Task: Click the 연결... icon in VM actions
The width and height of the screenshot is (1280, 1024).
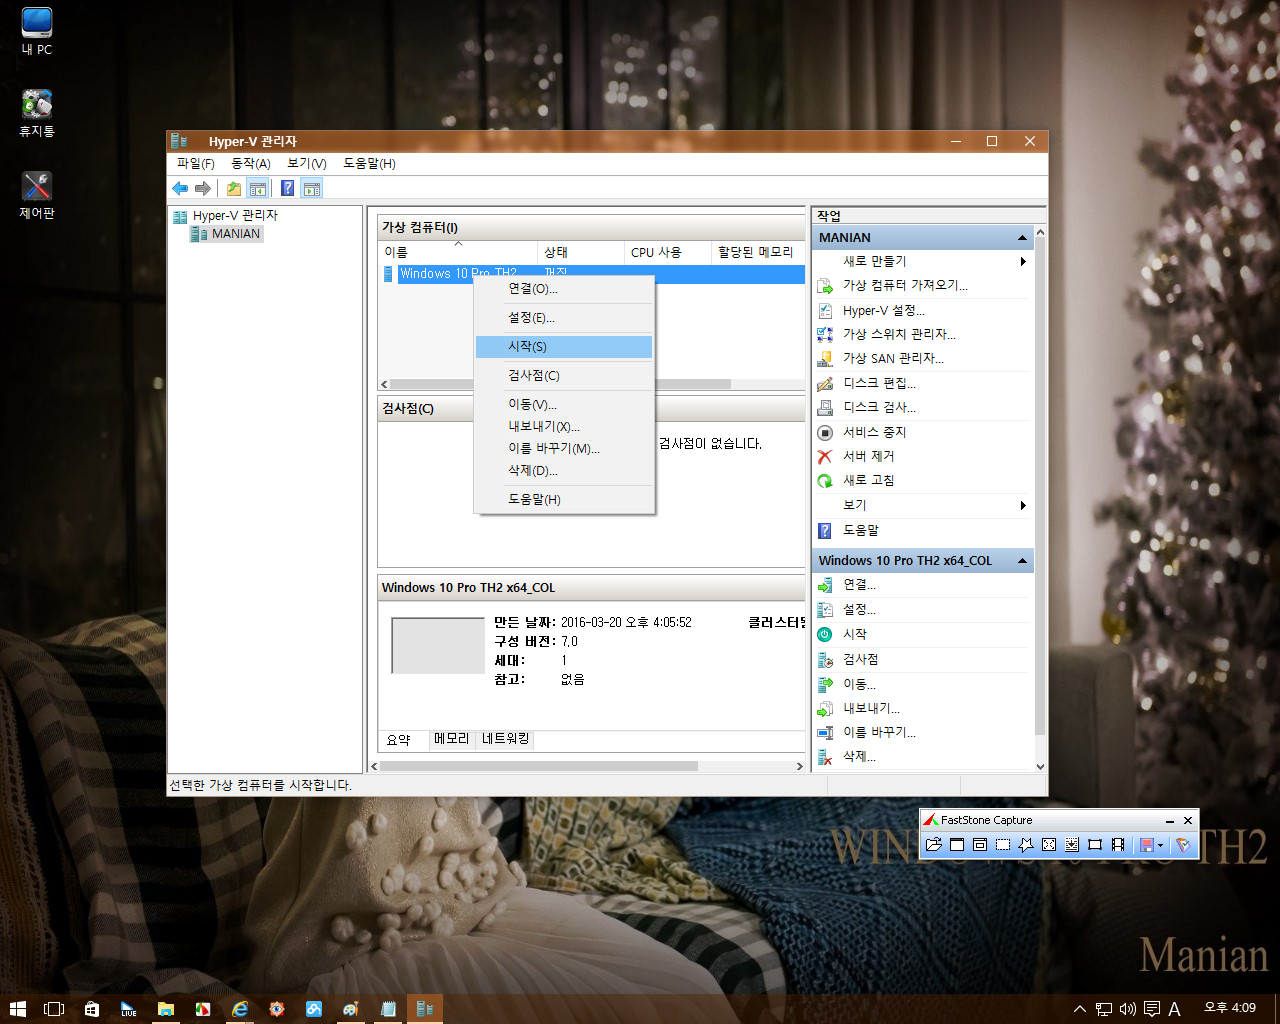Action: tap(825, 585)
